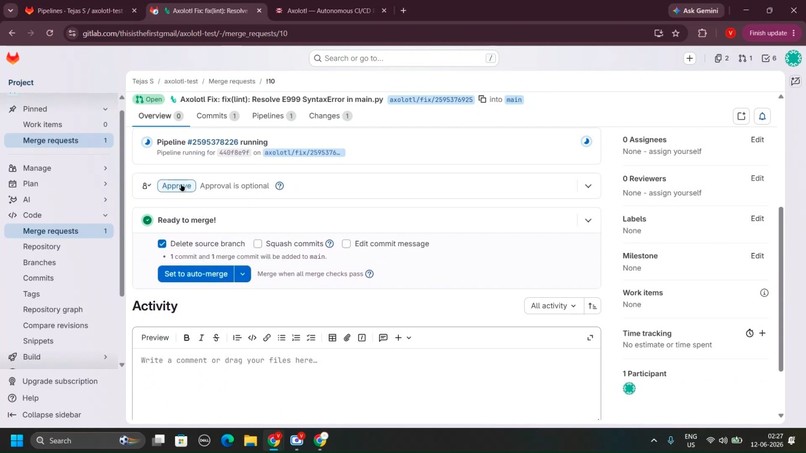Insert collapsible section icon in editor
Screen dimensions: 806x453
362,338
